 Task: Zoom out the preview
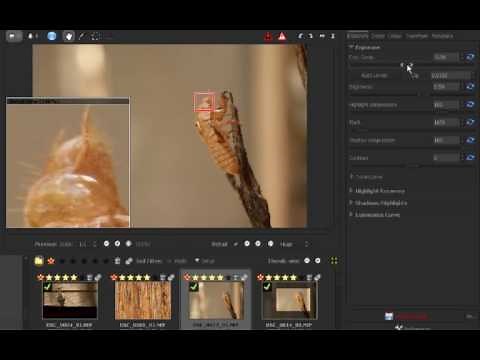(x=106, y=244)
